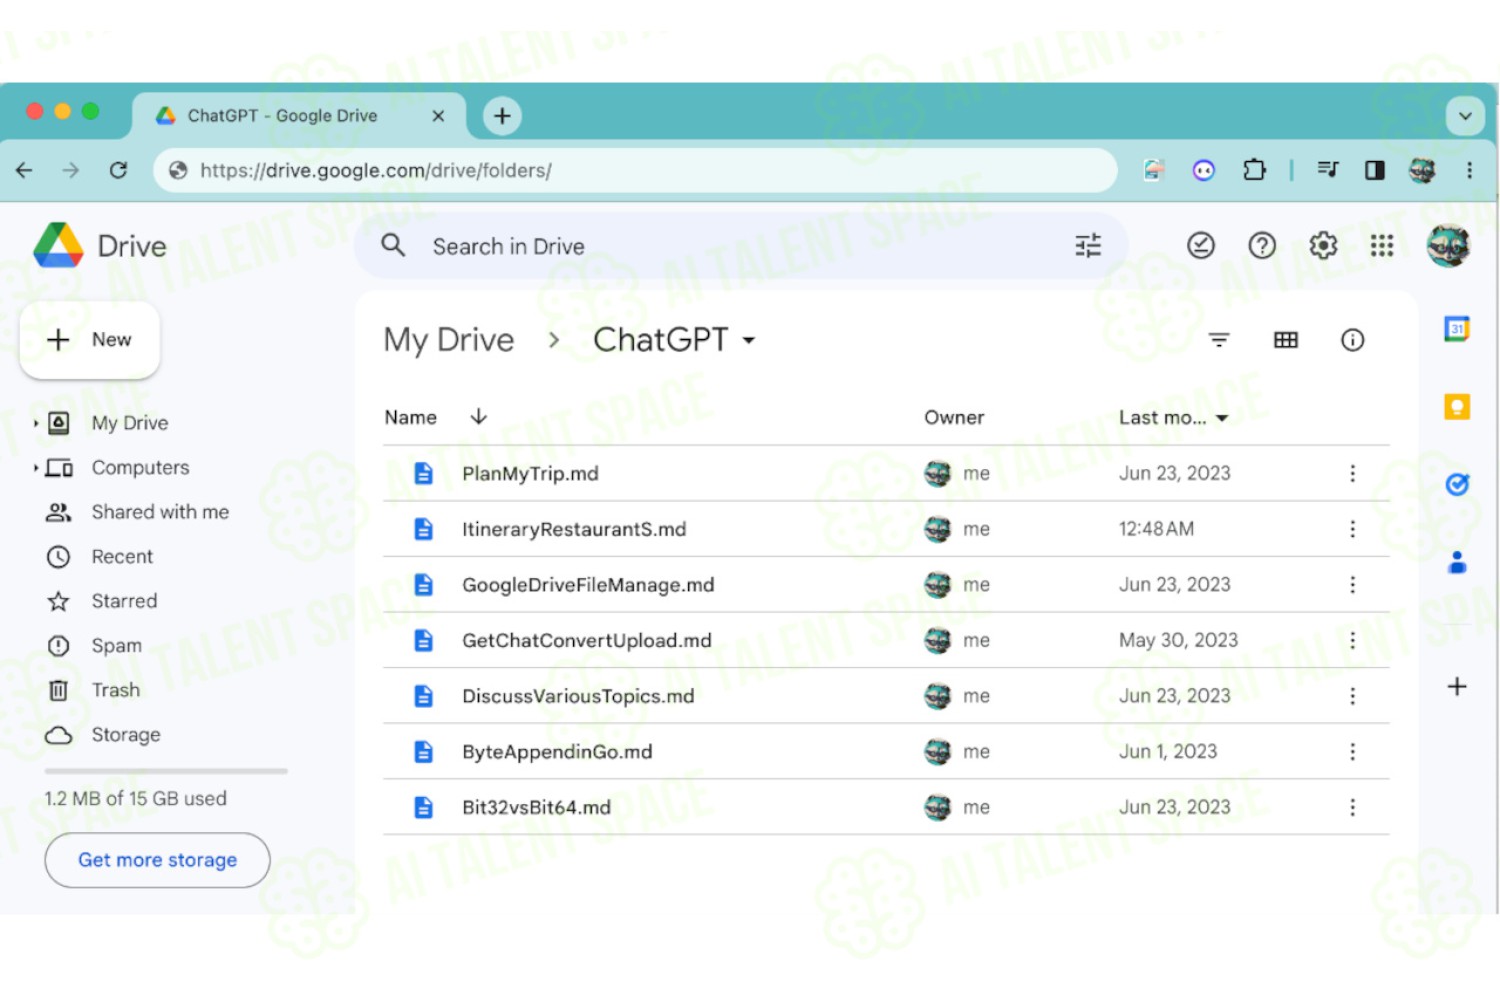This screenshot has width=1500, height=1000.
Task: Expand the Computers tree arrow
Action: click(x=35, y=467)
